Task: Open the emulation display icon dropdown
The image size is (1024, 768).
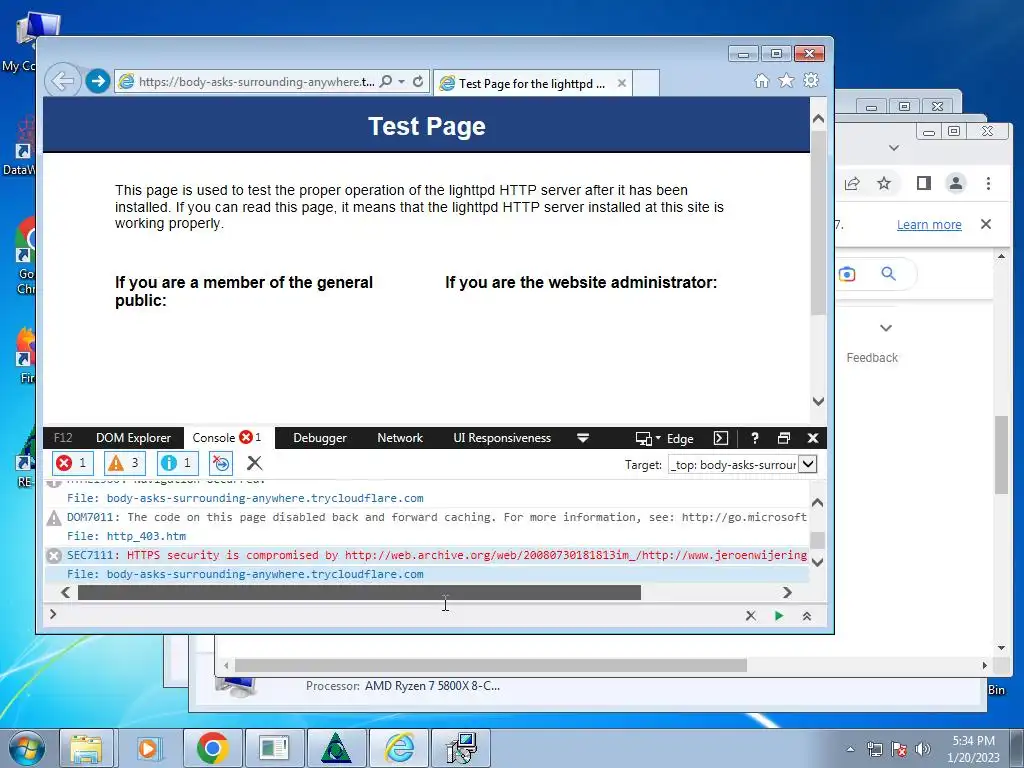Action: [648, 439]
